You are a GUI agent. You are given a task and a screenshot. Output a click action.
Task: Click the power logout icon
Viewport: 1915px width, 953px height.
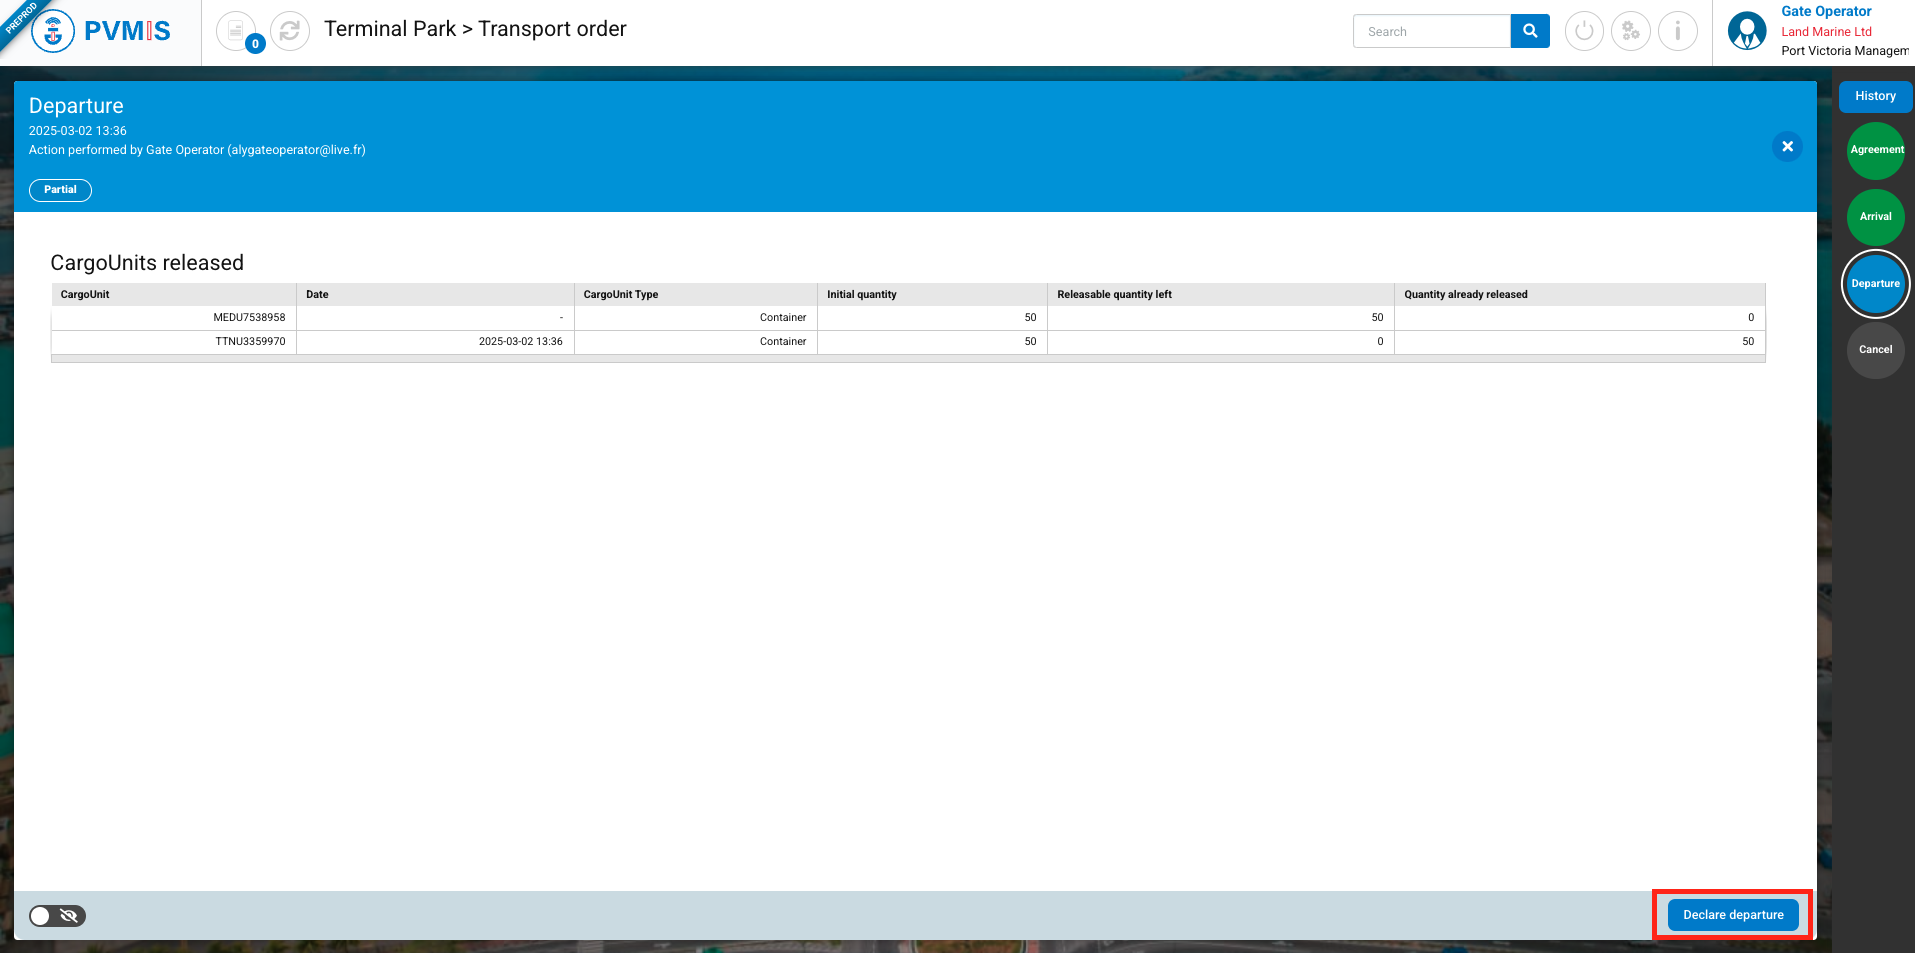pyautogui.click(x=1583, y=31)
